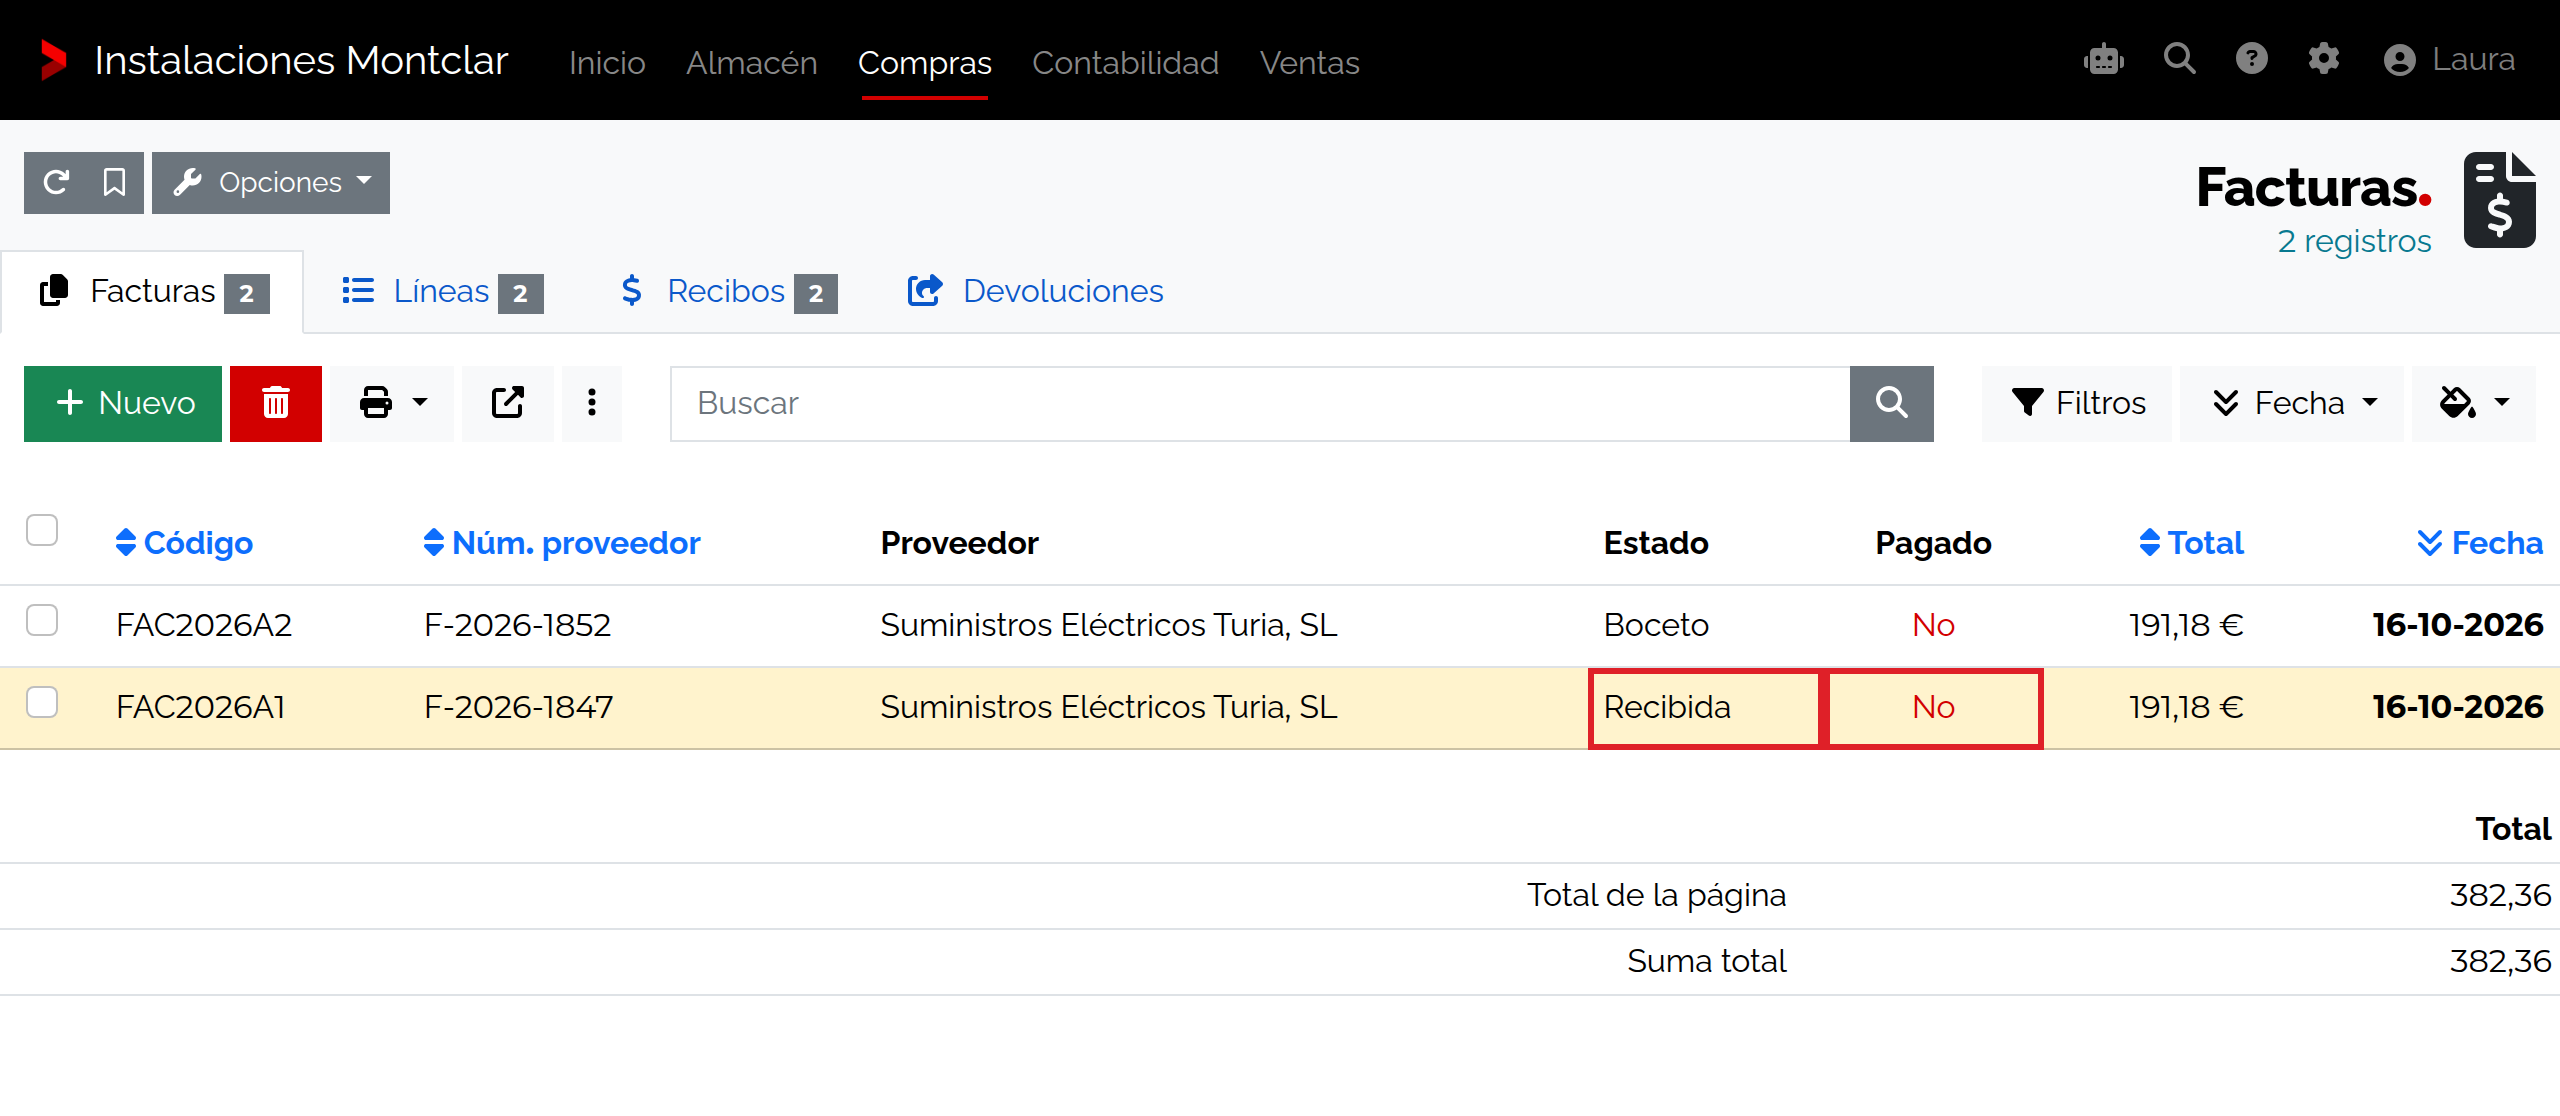This screenshot has height=1116, width=2560.
Task: Open the color fill dropdown
Action: coord(2474,403)
